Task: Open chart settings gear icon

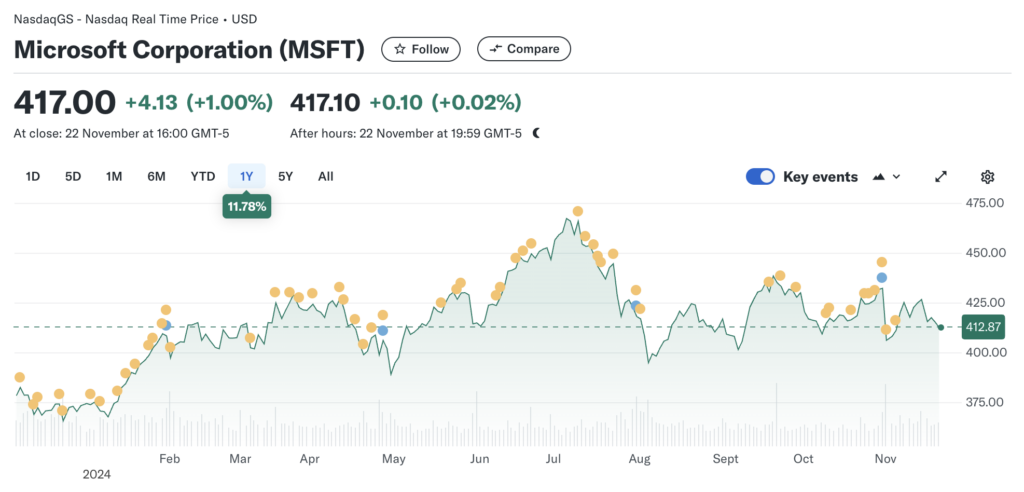Action: click(x=987, y=177)
